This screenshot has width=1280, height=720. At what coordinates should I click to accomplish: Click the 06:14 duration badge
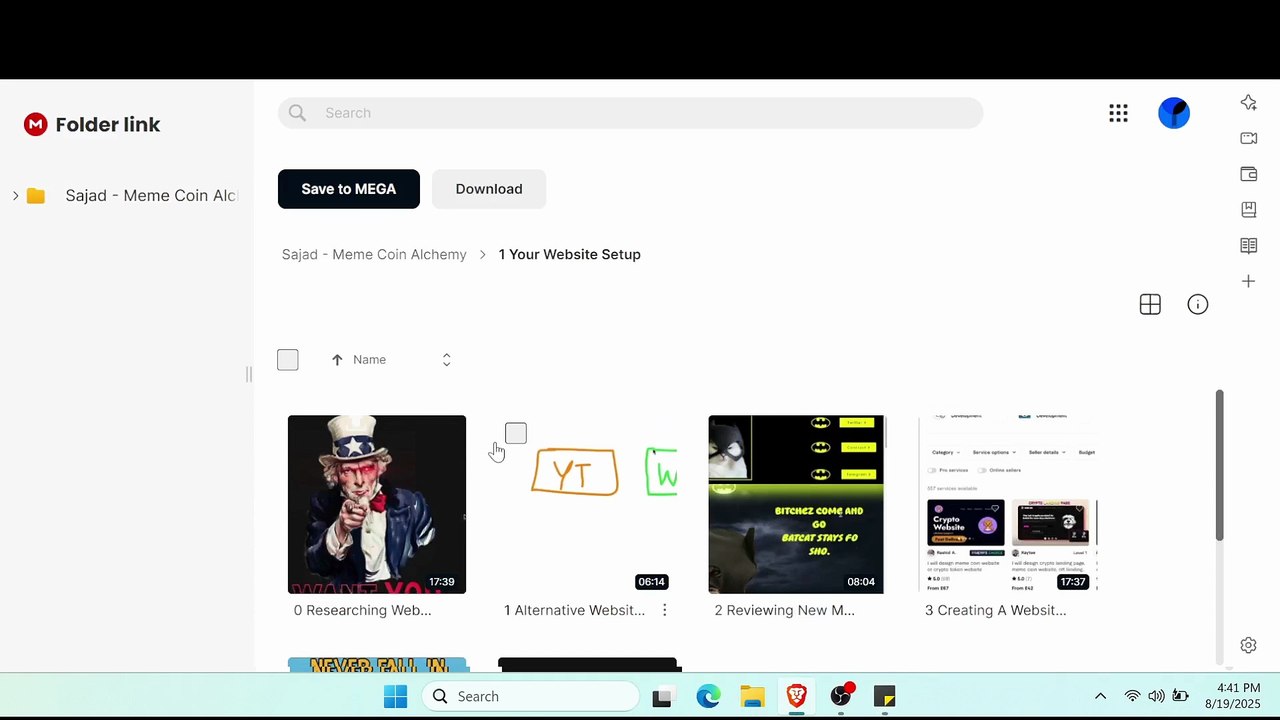[652, 582]
